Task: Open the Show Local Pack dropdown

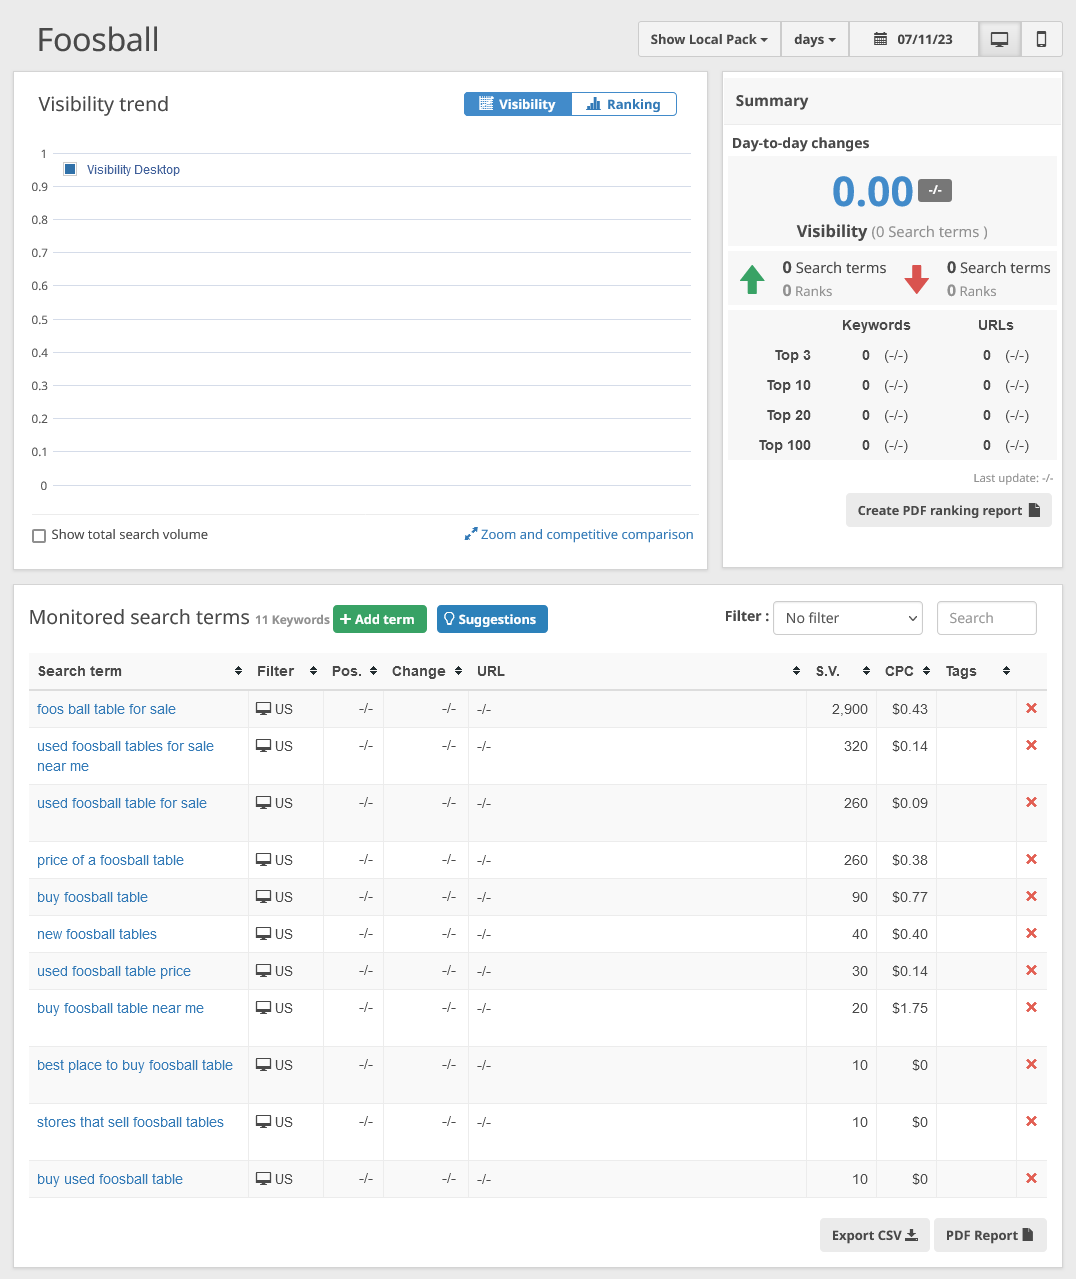Action: [x=709, y=40]
